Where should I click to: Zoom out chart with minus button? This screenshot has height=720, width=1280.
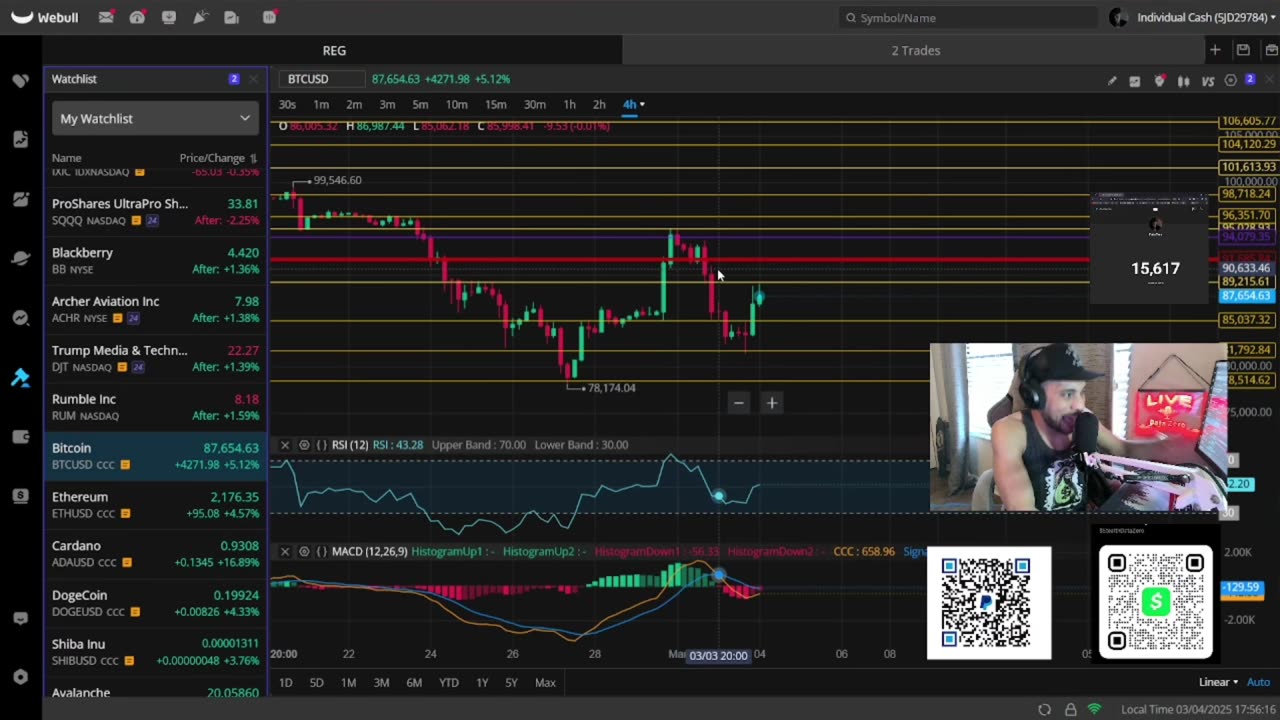pyautogui.click(x=739, y=403)
